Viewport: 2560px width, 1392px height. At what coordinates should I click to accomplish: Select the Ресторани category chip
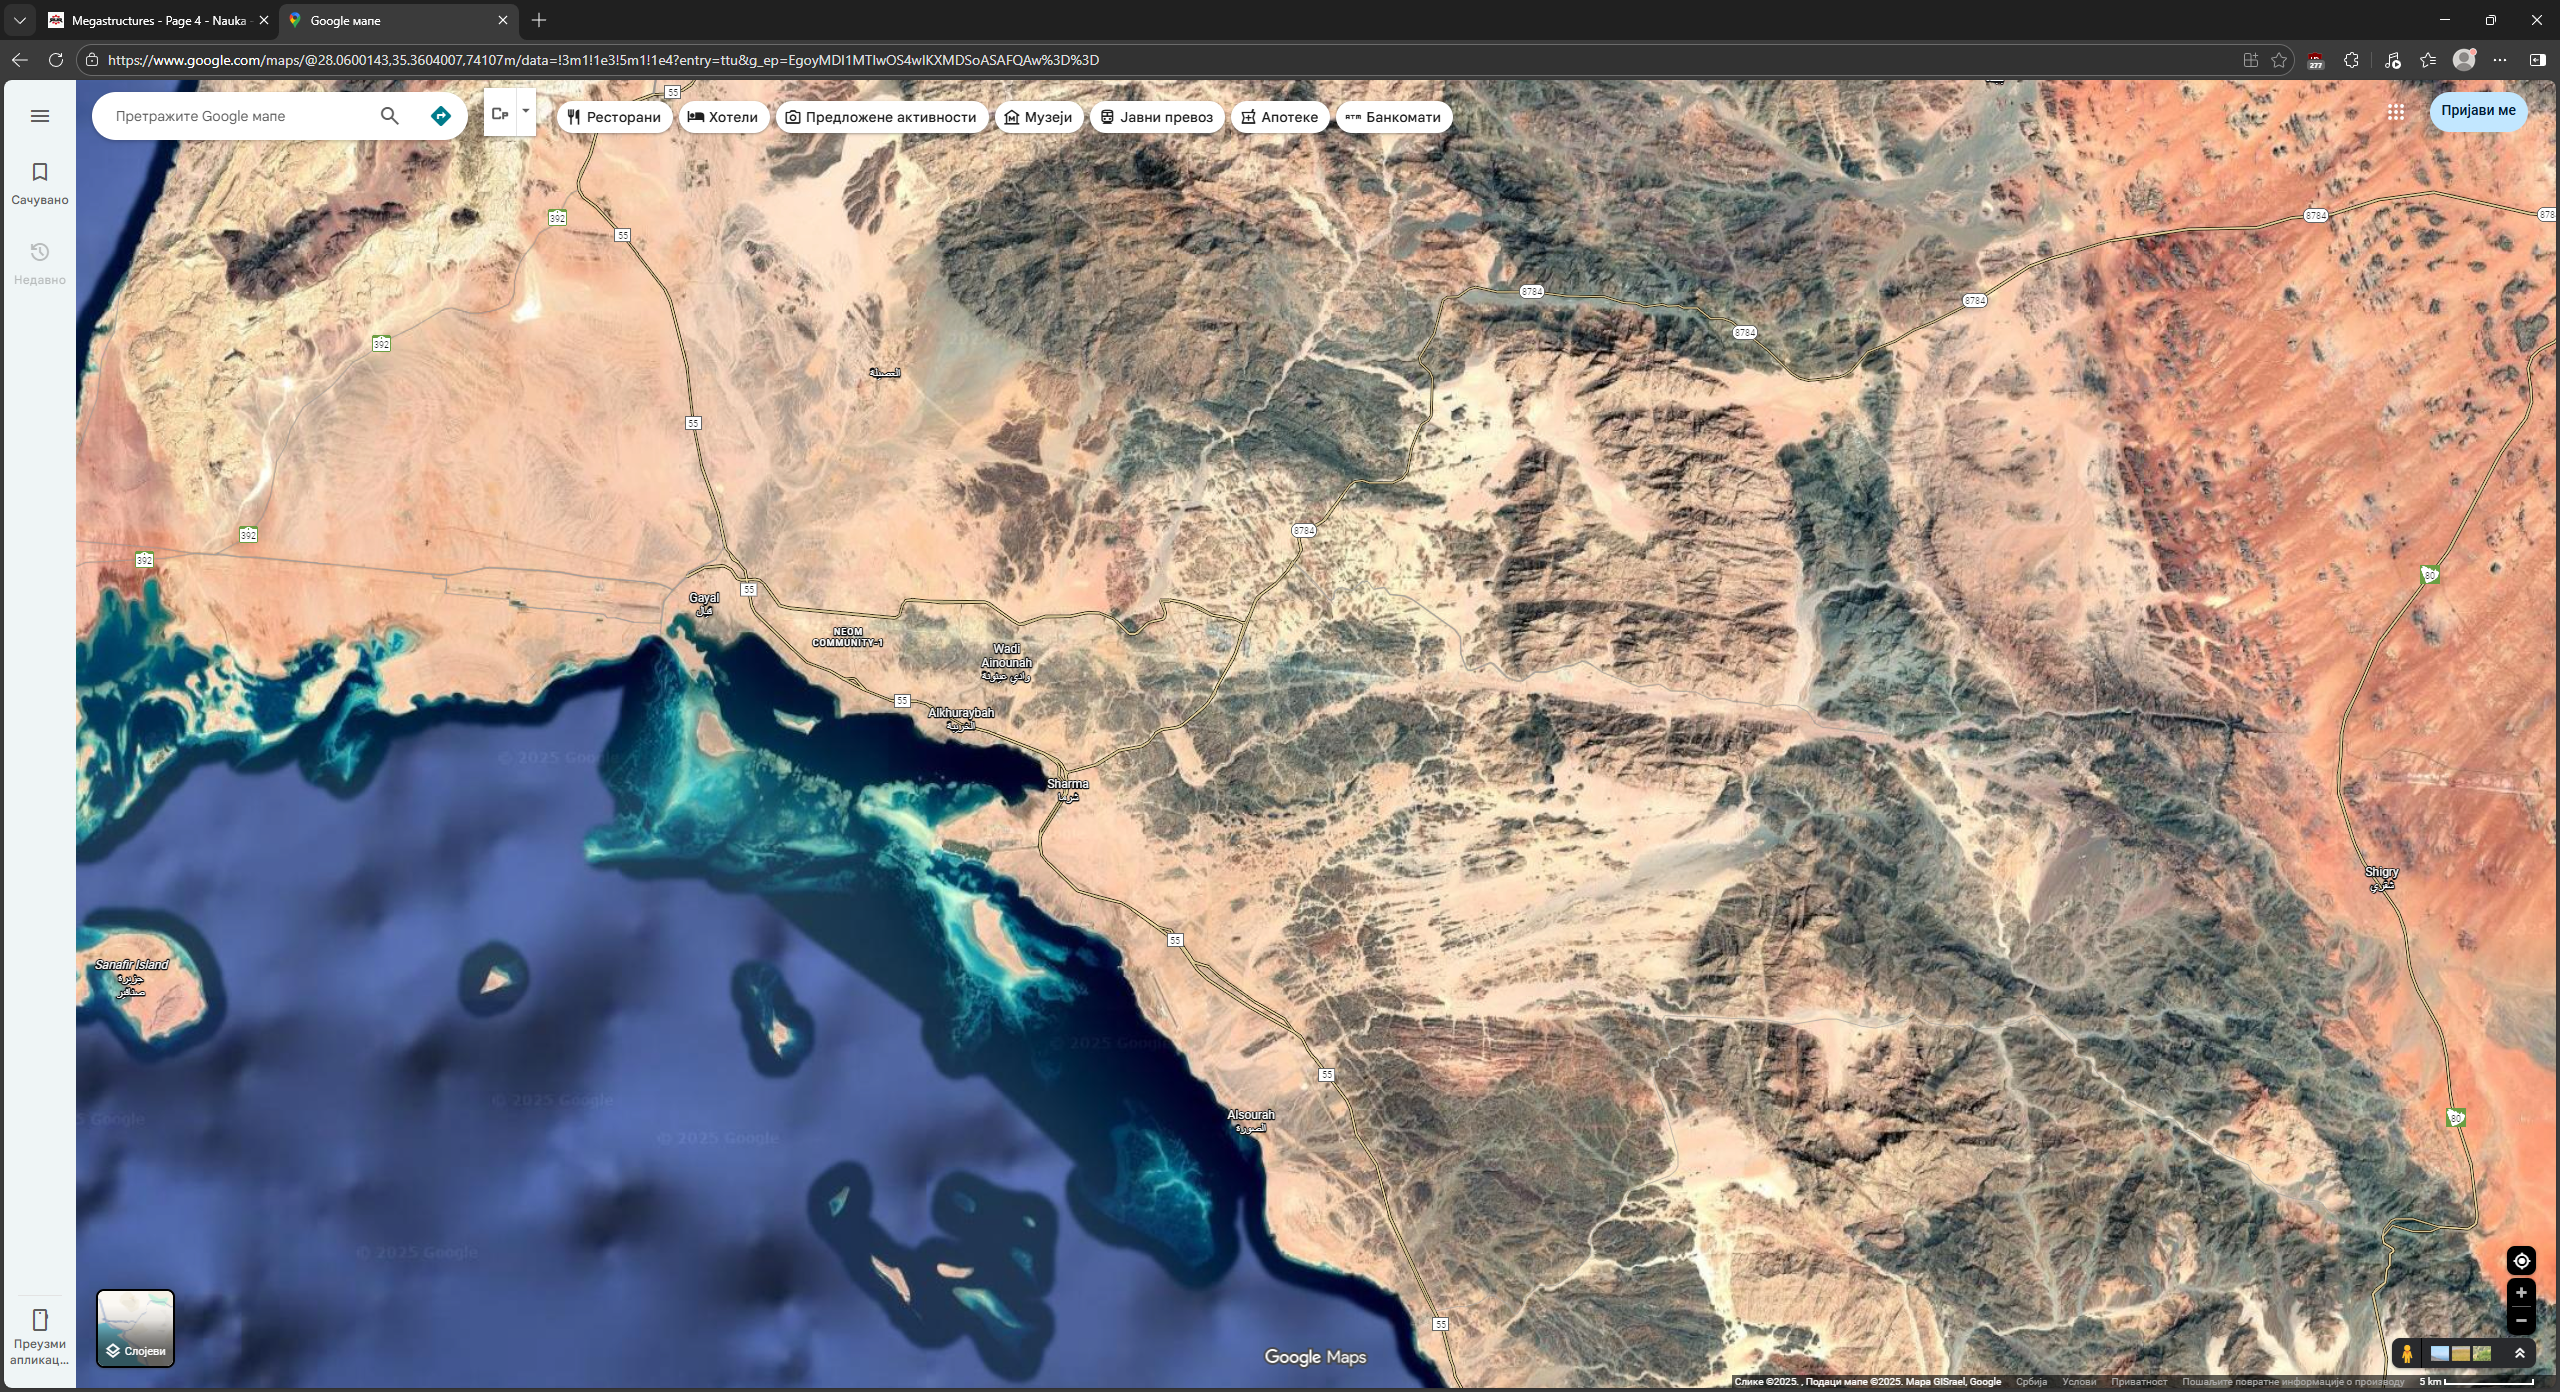click(x=614, y=117)
